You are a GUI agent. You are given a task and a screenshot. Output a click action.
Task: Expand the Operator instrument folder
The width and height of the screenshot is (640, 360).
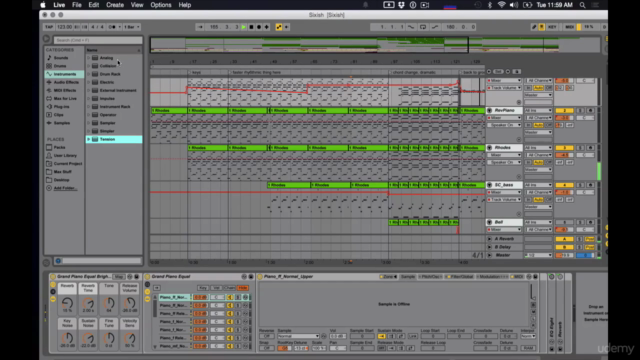[x=89, y=115]
